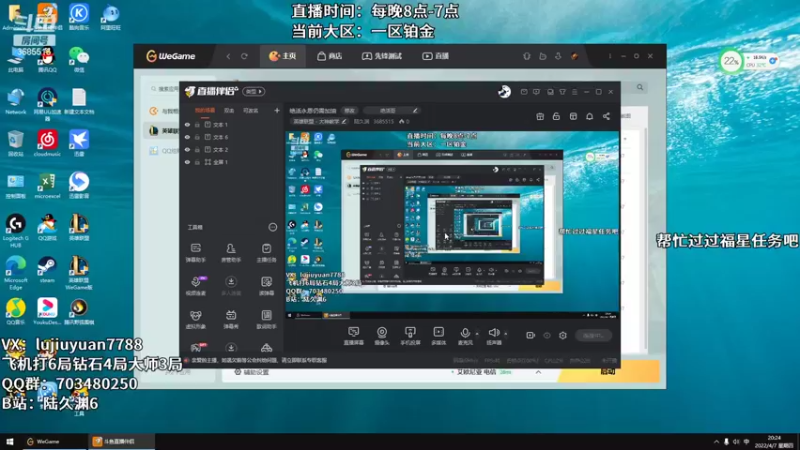This screenshot has width=800, height=450.
Task: Open 主播任务 tool in toolbox
Action: (x=266, y=252)
